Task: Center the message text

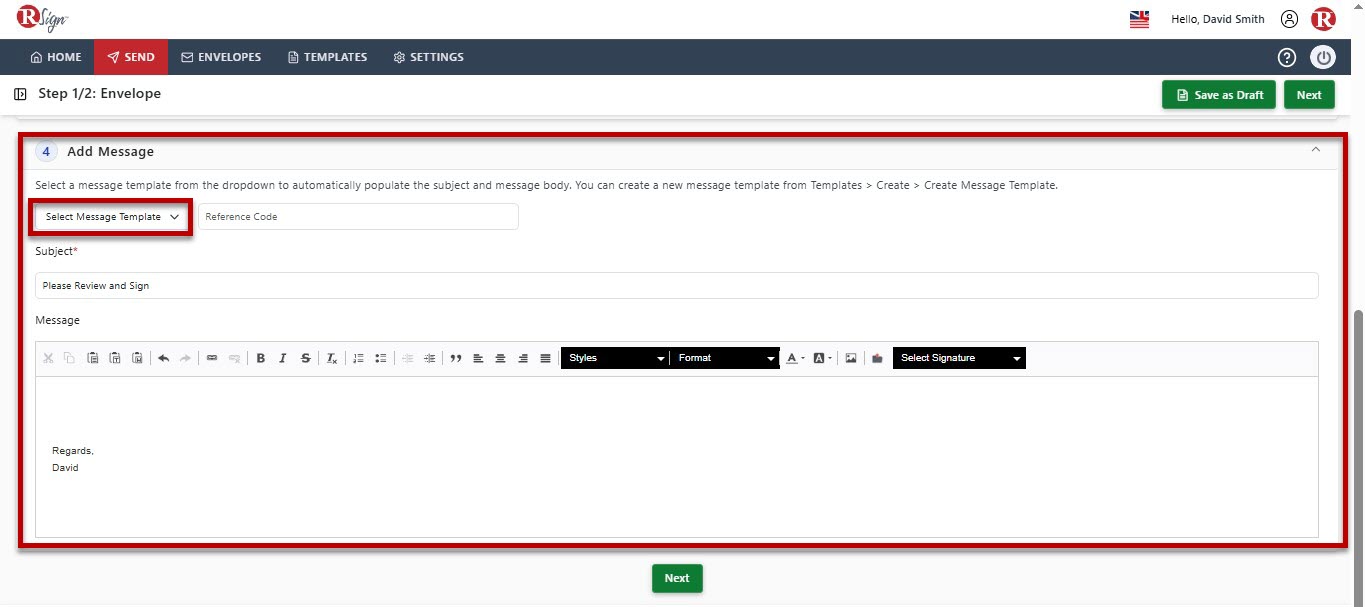Action: tap(500, 358)
